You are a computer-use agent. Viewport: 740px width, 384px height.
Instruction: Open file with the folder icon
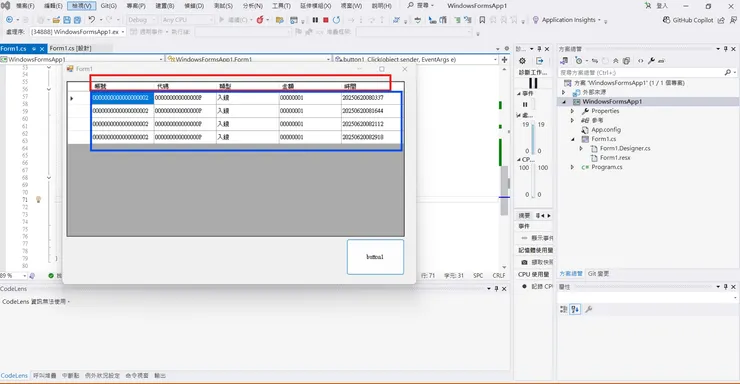coord(56,20)
